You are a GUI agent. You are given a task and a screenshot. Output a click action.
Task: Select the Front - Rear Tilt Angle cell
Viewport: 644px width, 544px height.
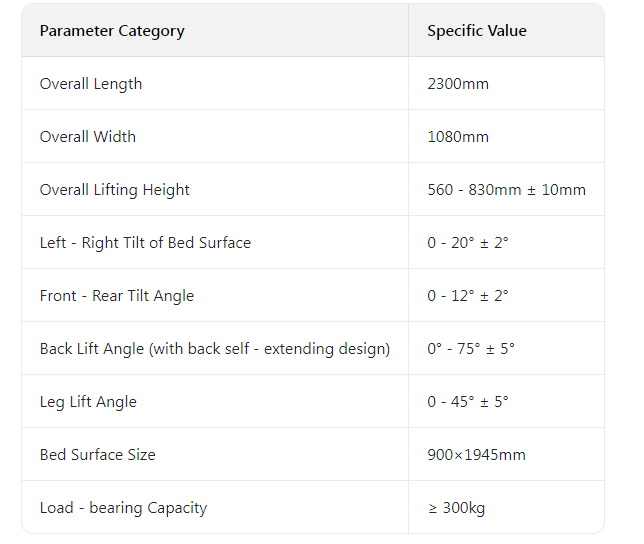[x=117, y=296]
